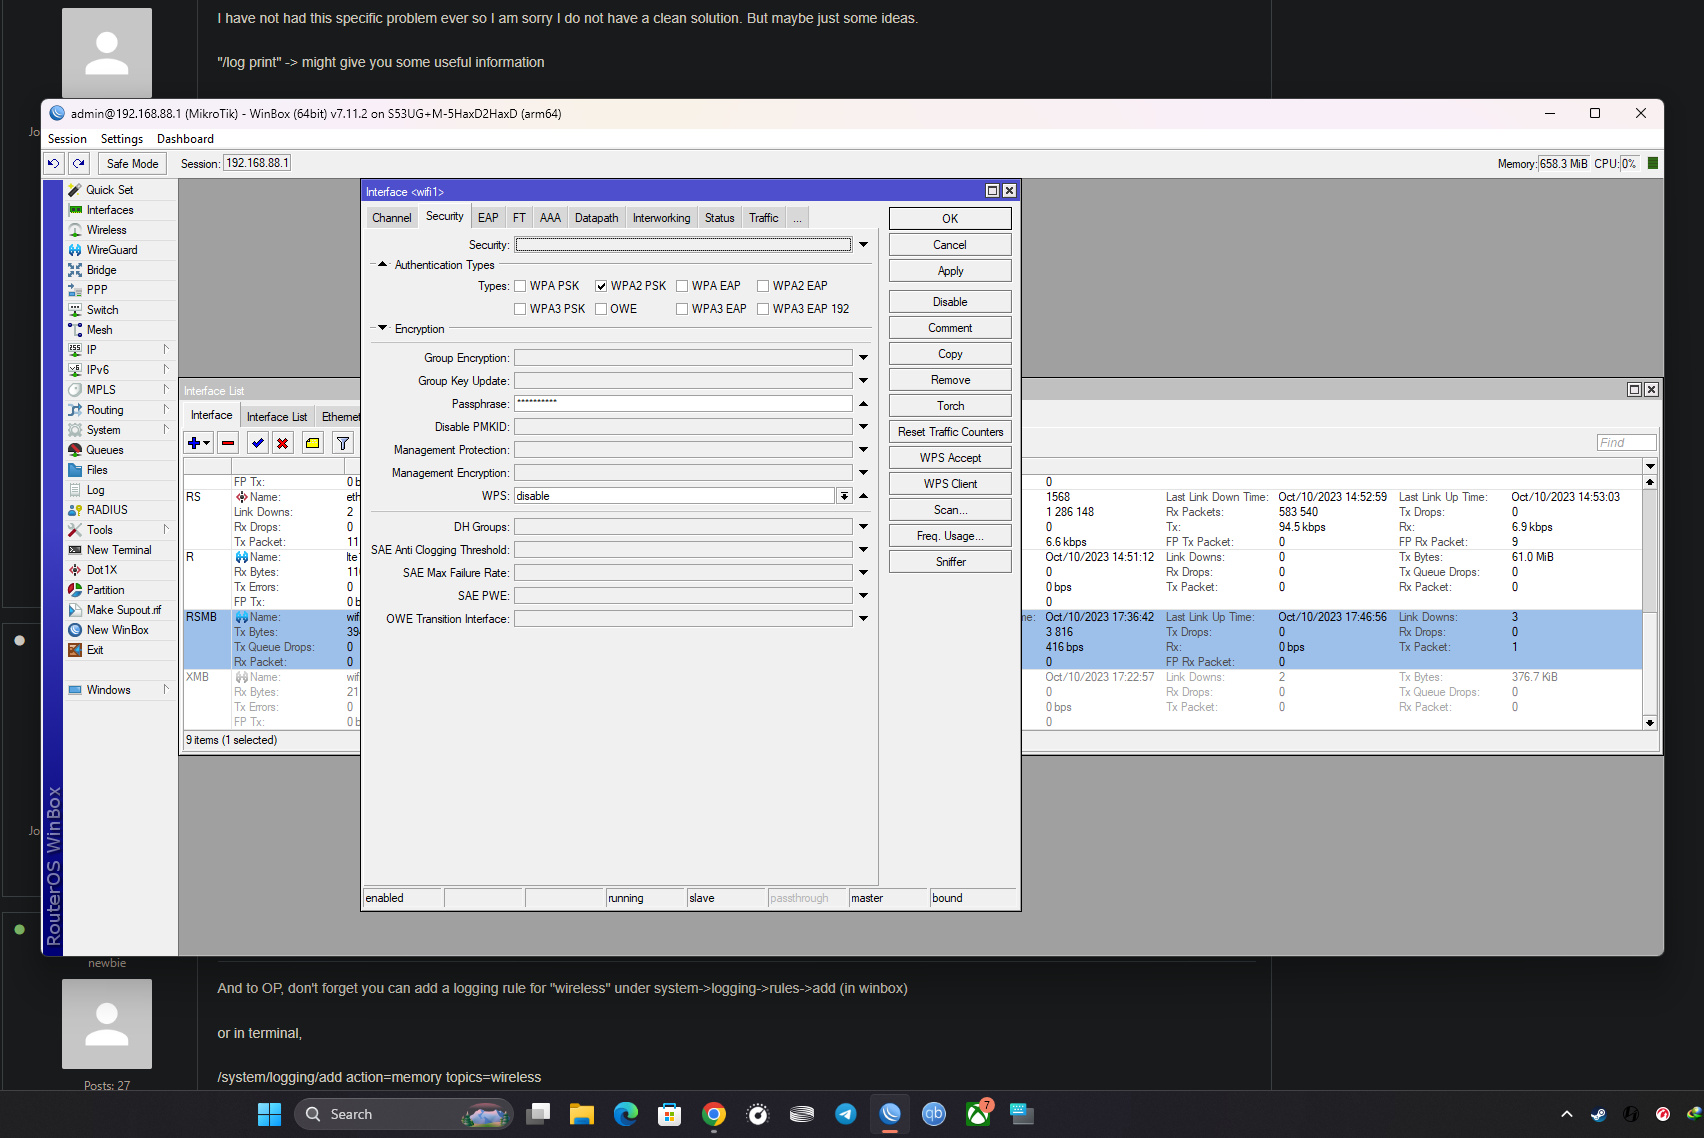Screen dimensions: 1704x1138
Task: Click OK button in wifi1 dialog
Action: coord(950,219)
